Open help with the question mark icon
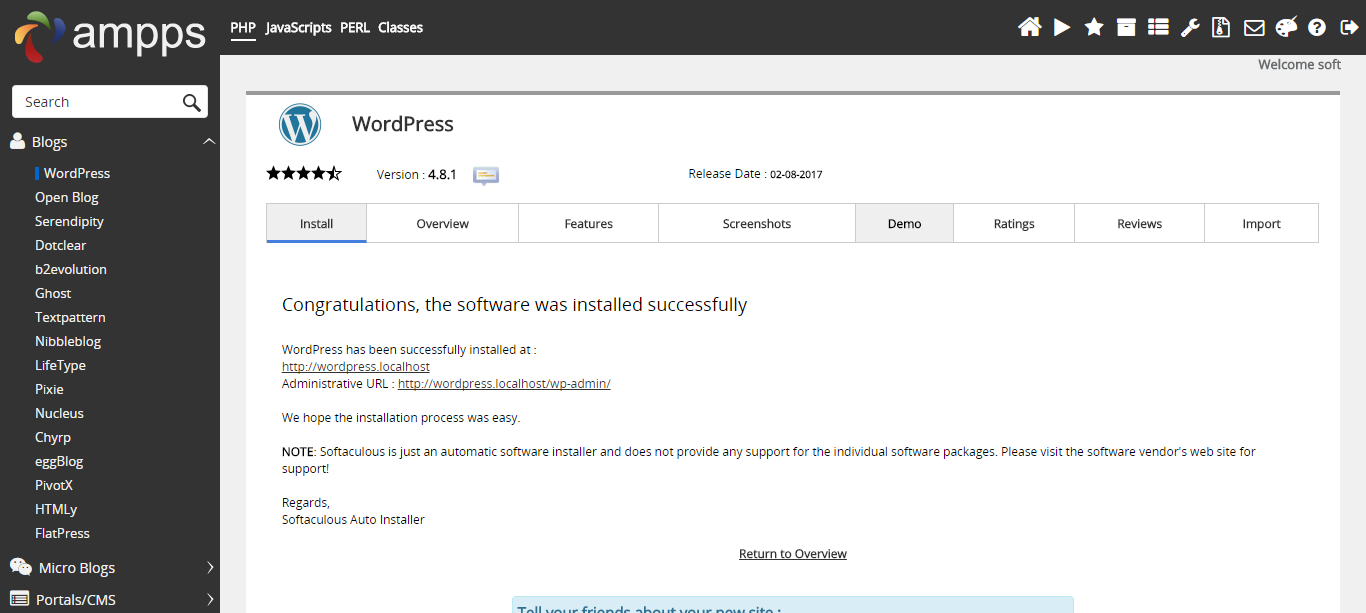 click(x=1317, y=28)
